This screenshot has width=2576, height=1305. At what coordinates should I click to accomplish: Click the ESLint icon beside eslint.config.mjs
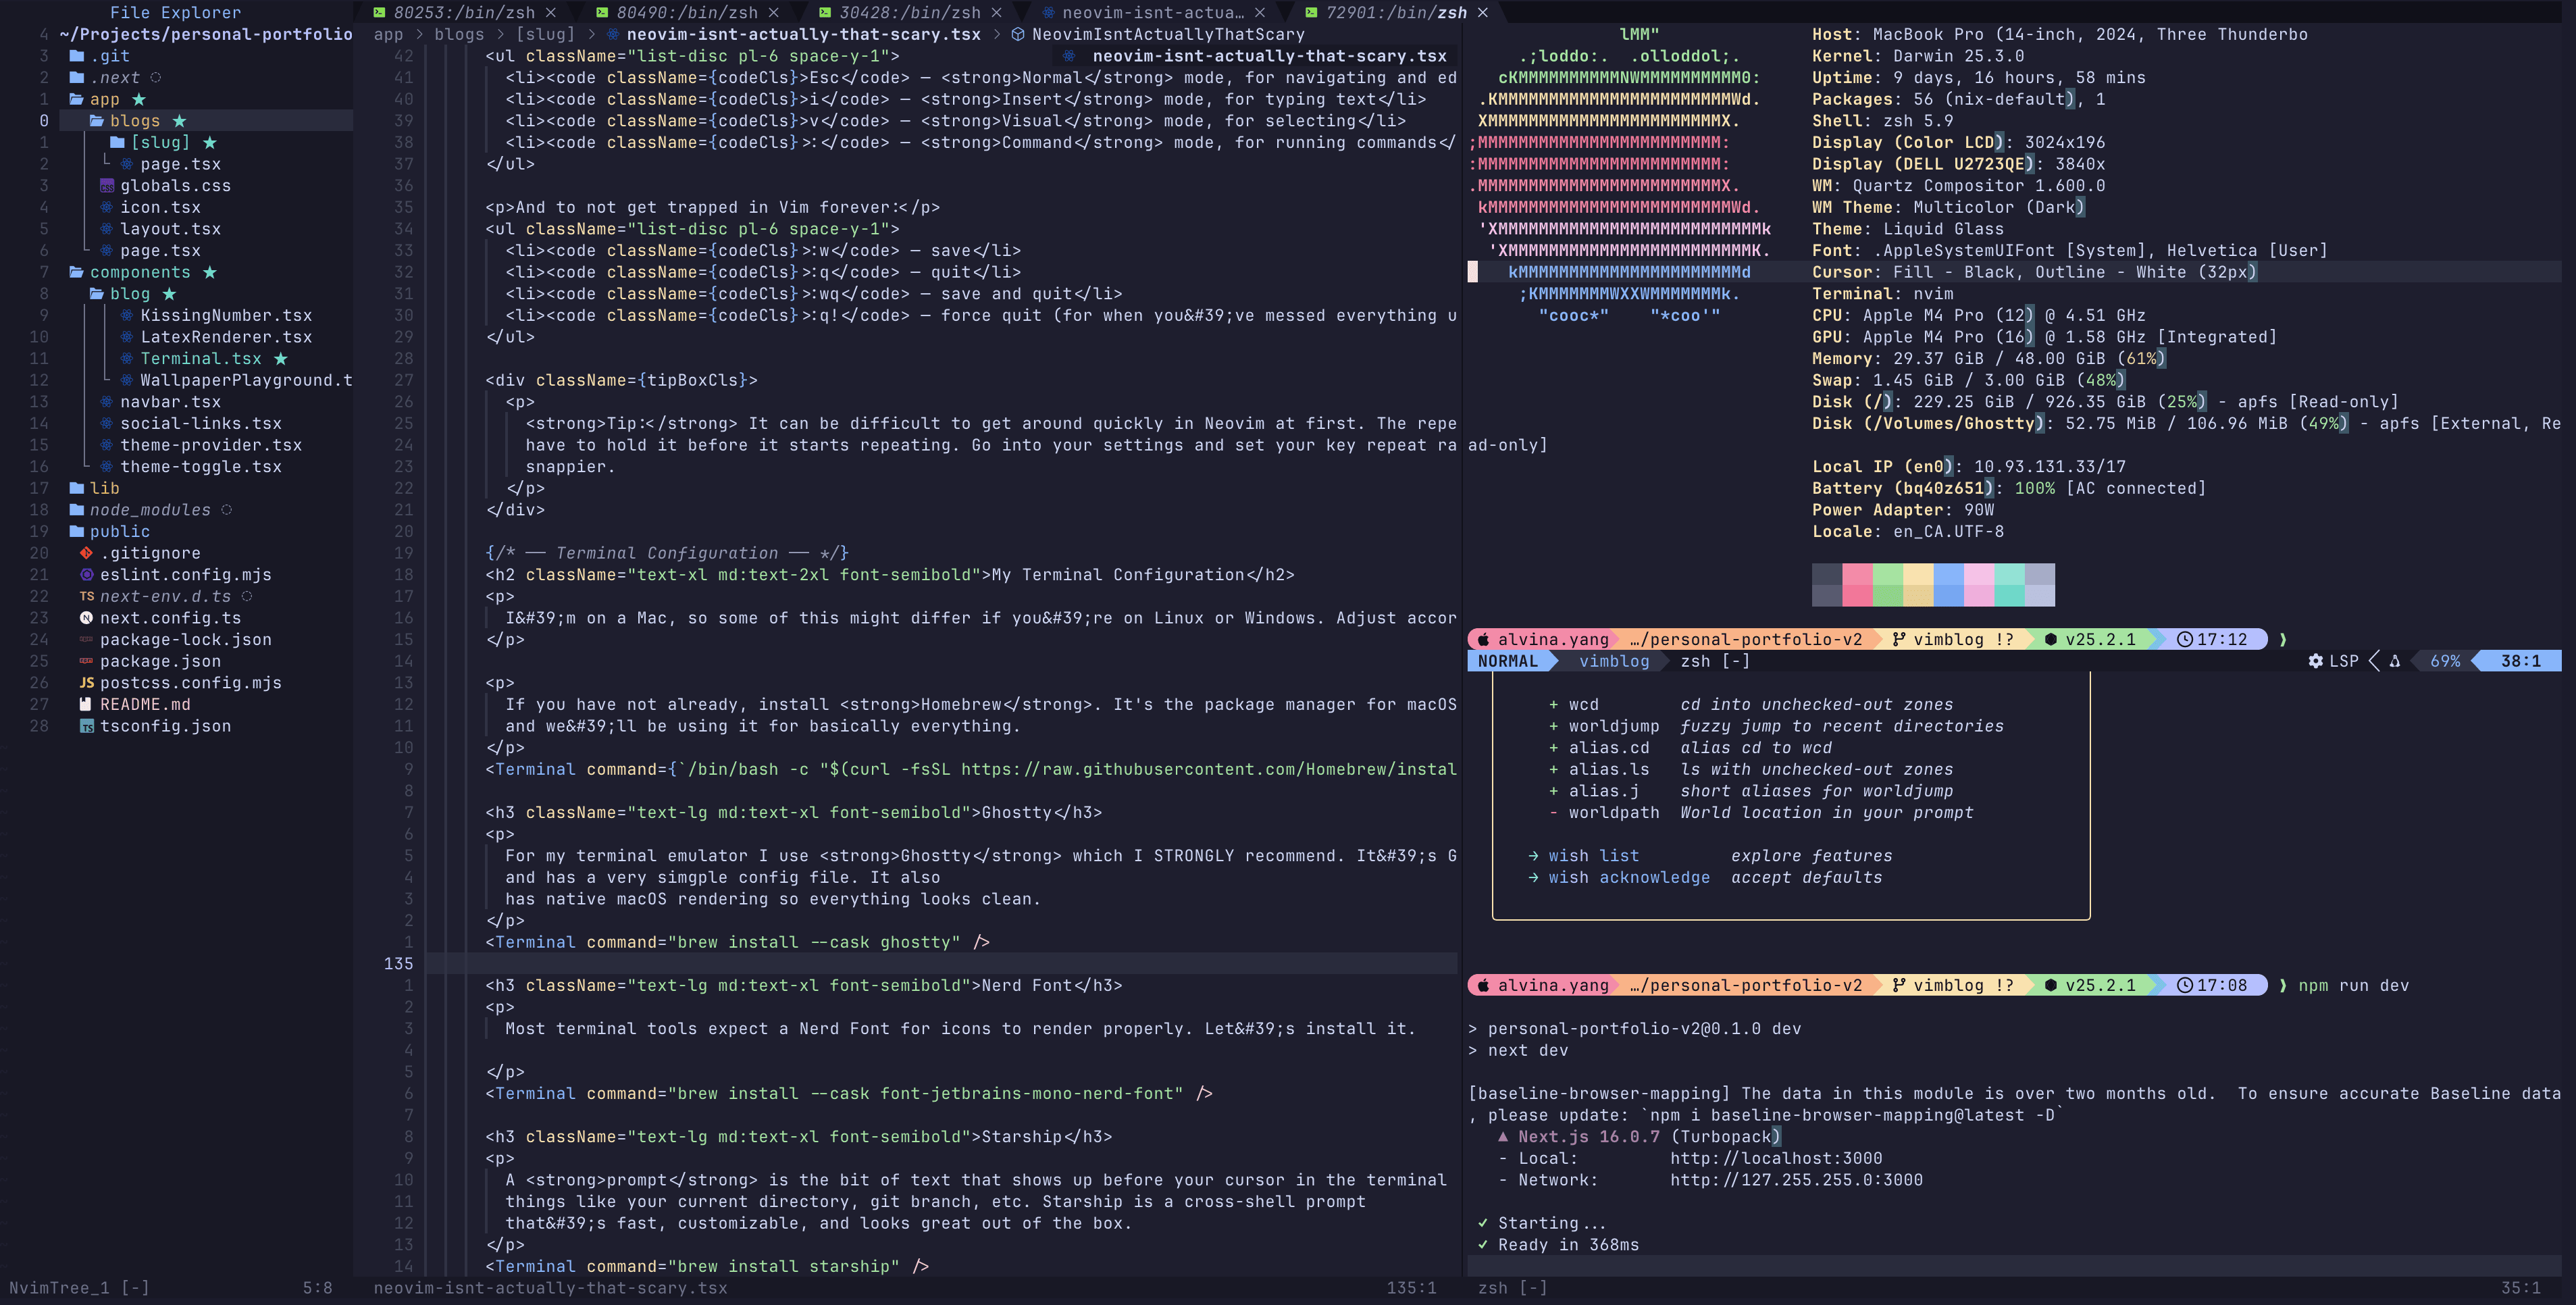pyautogui.click(x=87, y=575)
